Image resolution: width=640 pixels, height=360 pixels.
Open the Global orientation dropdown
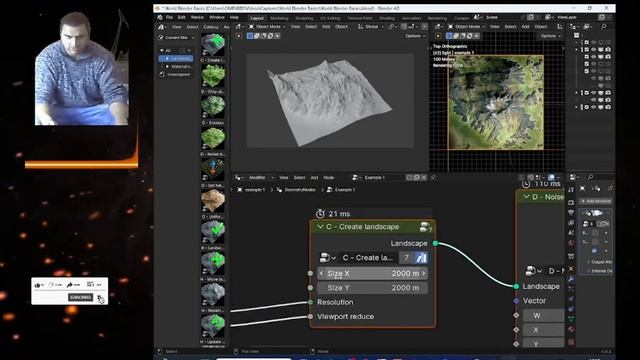(371, 27)
